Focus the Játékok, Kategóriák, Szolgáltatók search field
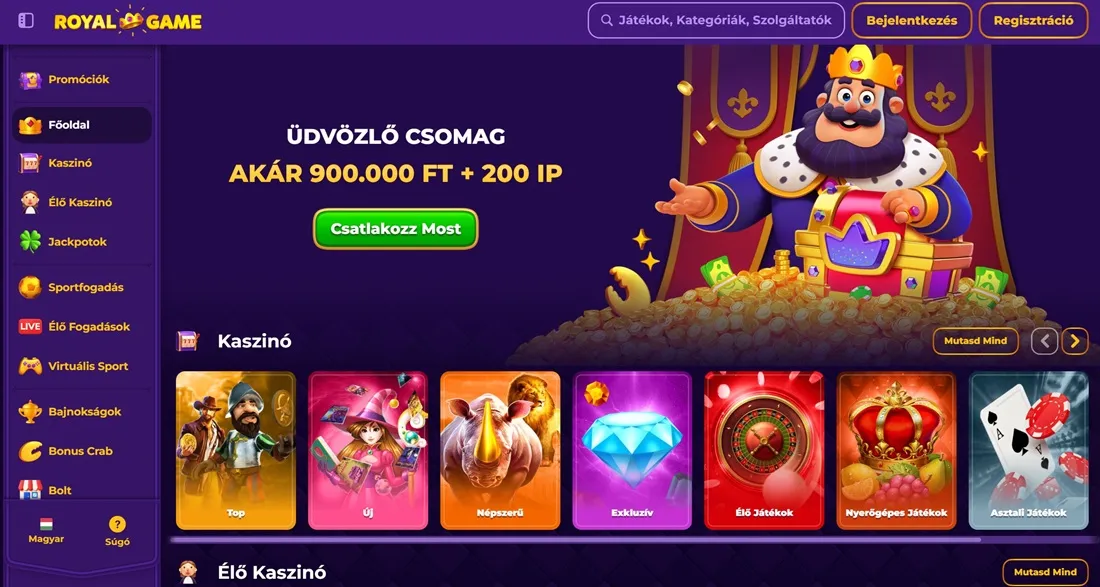 (716, 20)
